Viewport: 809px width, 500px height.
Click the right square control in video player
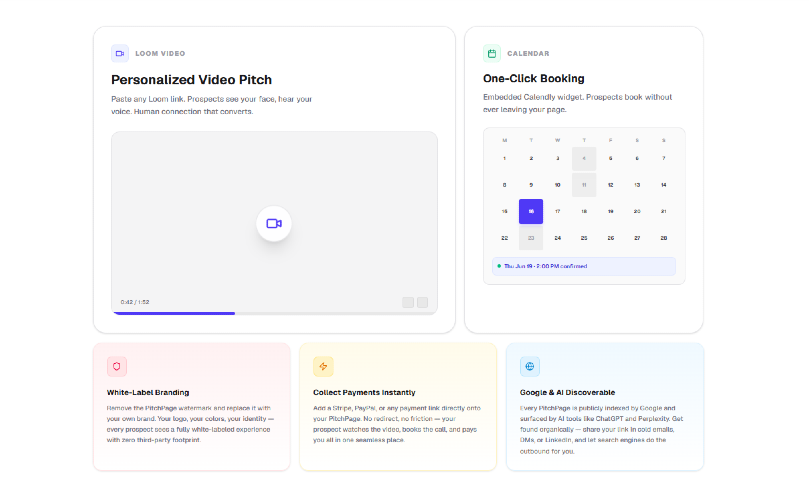[423, 302]
